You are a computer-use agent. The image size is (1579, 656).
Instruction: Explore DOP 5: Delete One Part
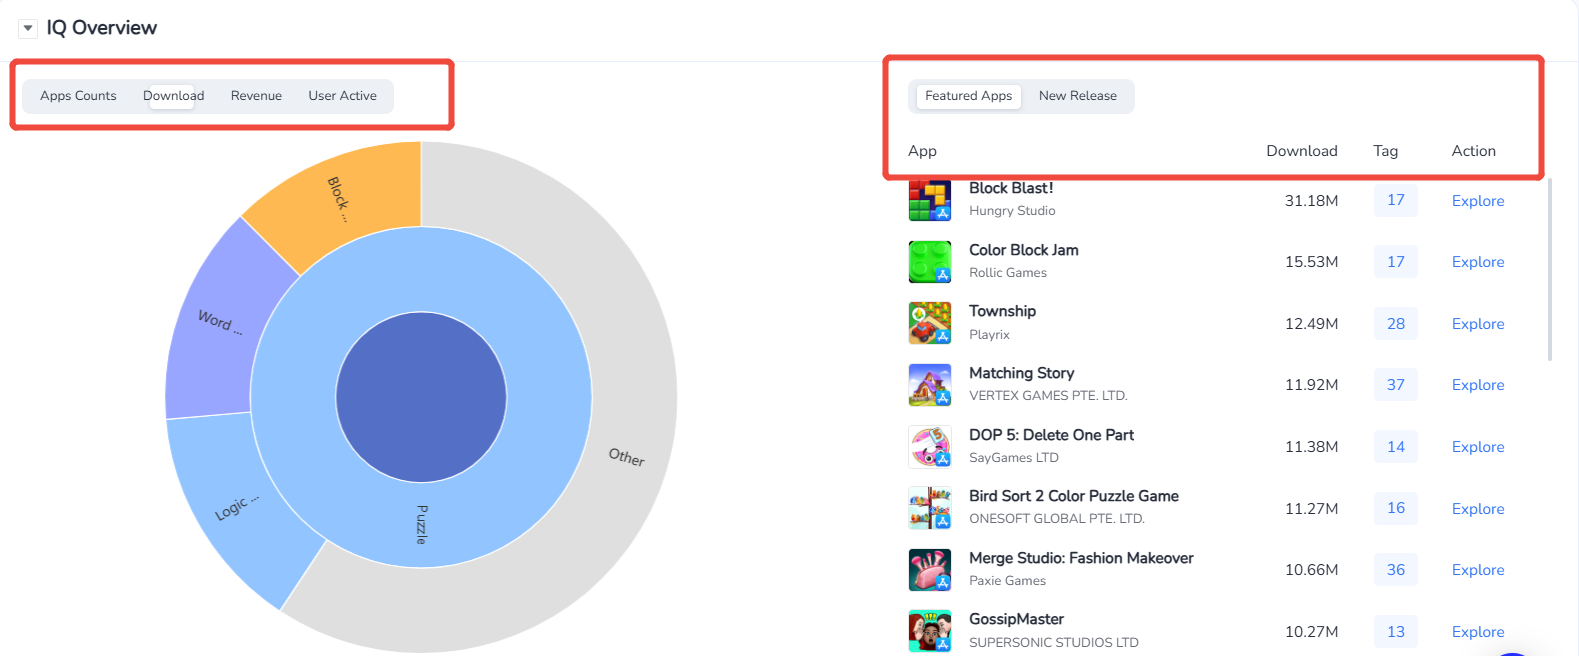point(1478,447)
